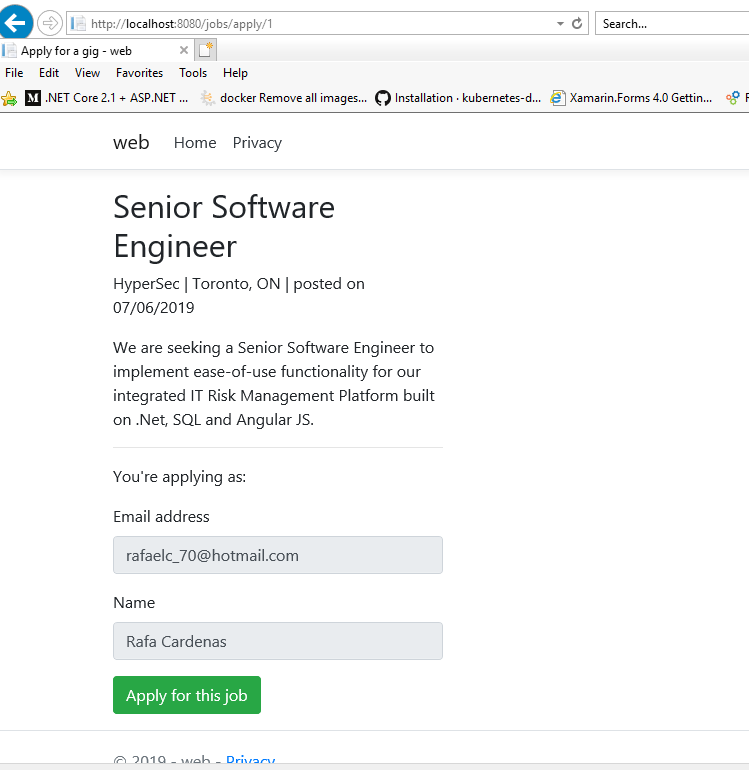Click the 'web' brand link in navbar
The image size is (749, 770).
point(131,142)
